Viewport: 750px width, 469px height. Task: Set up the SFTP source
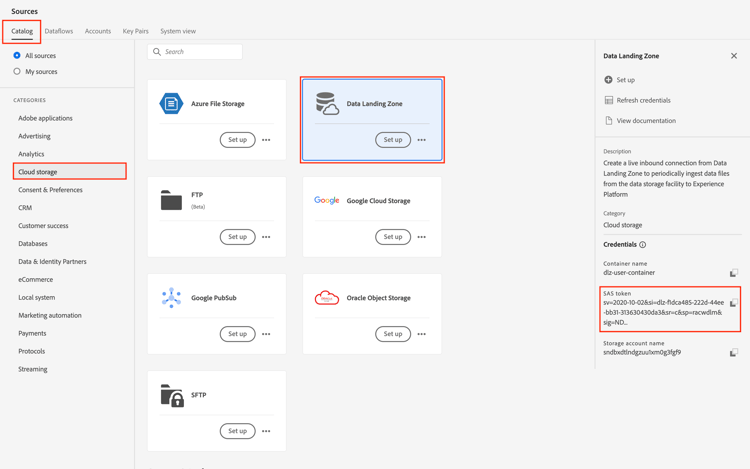[x=237, y=431]
